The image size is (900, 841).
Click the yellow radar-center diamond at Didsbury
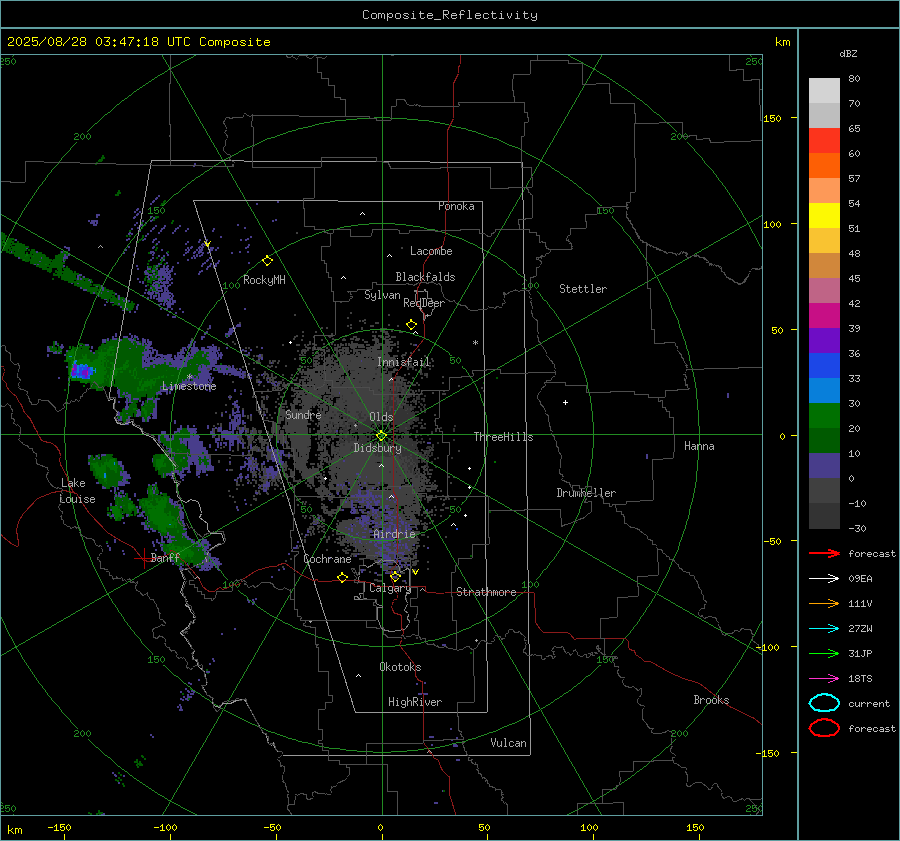[x=381, y=436]
